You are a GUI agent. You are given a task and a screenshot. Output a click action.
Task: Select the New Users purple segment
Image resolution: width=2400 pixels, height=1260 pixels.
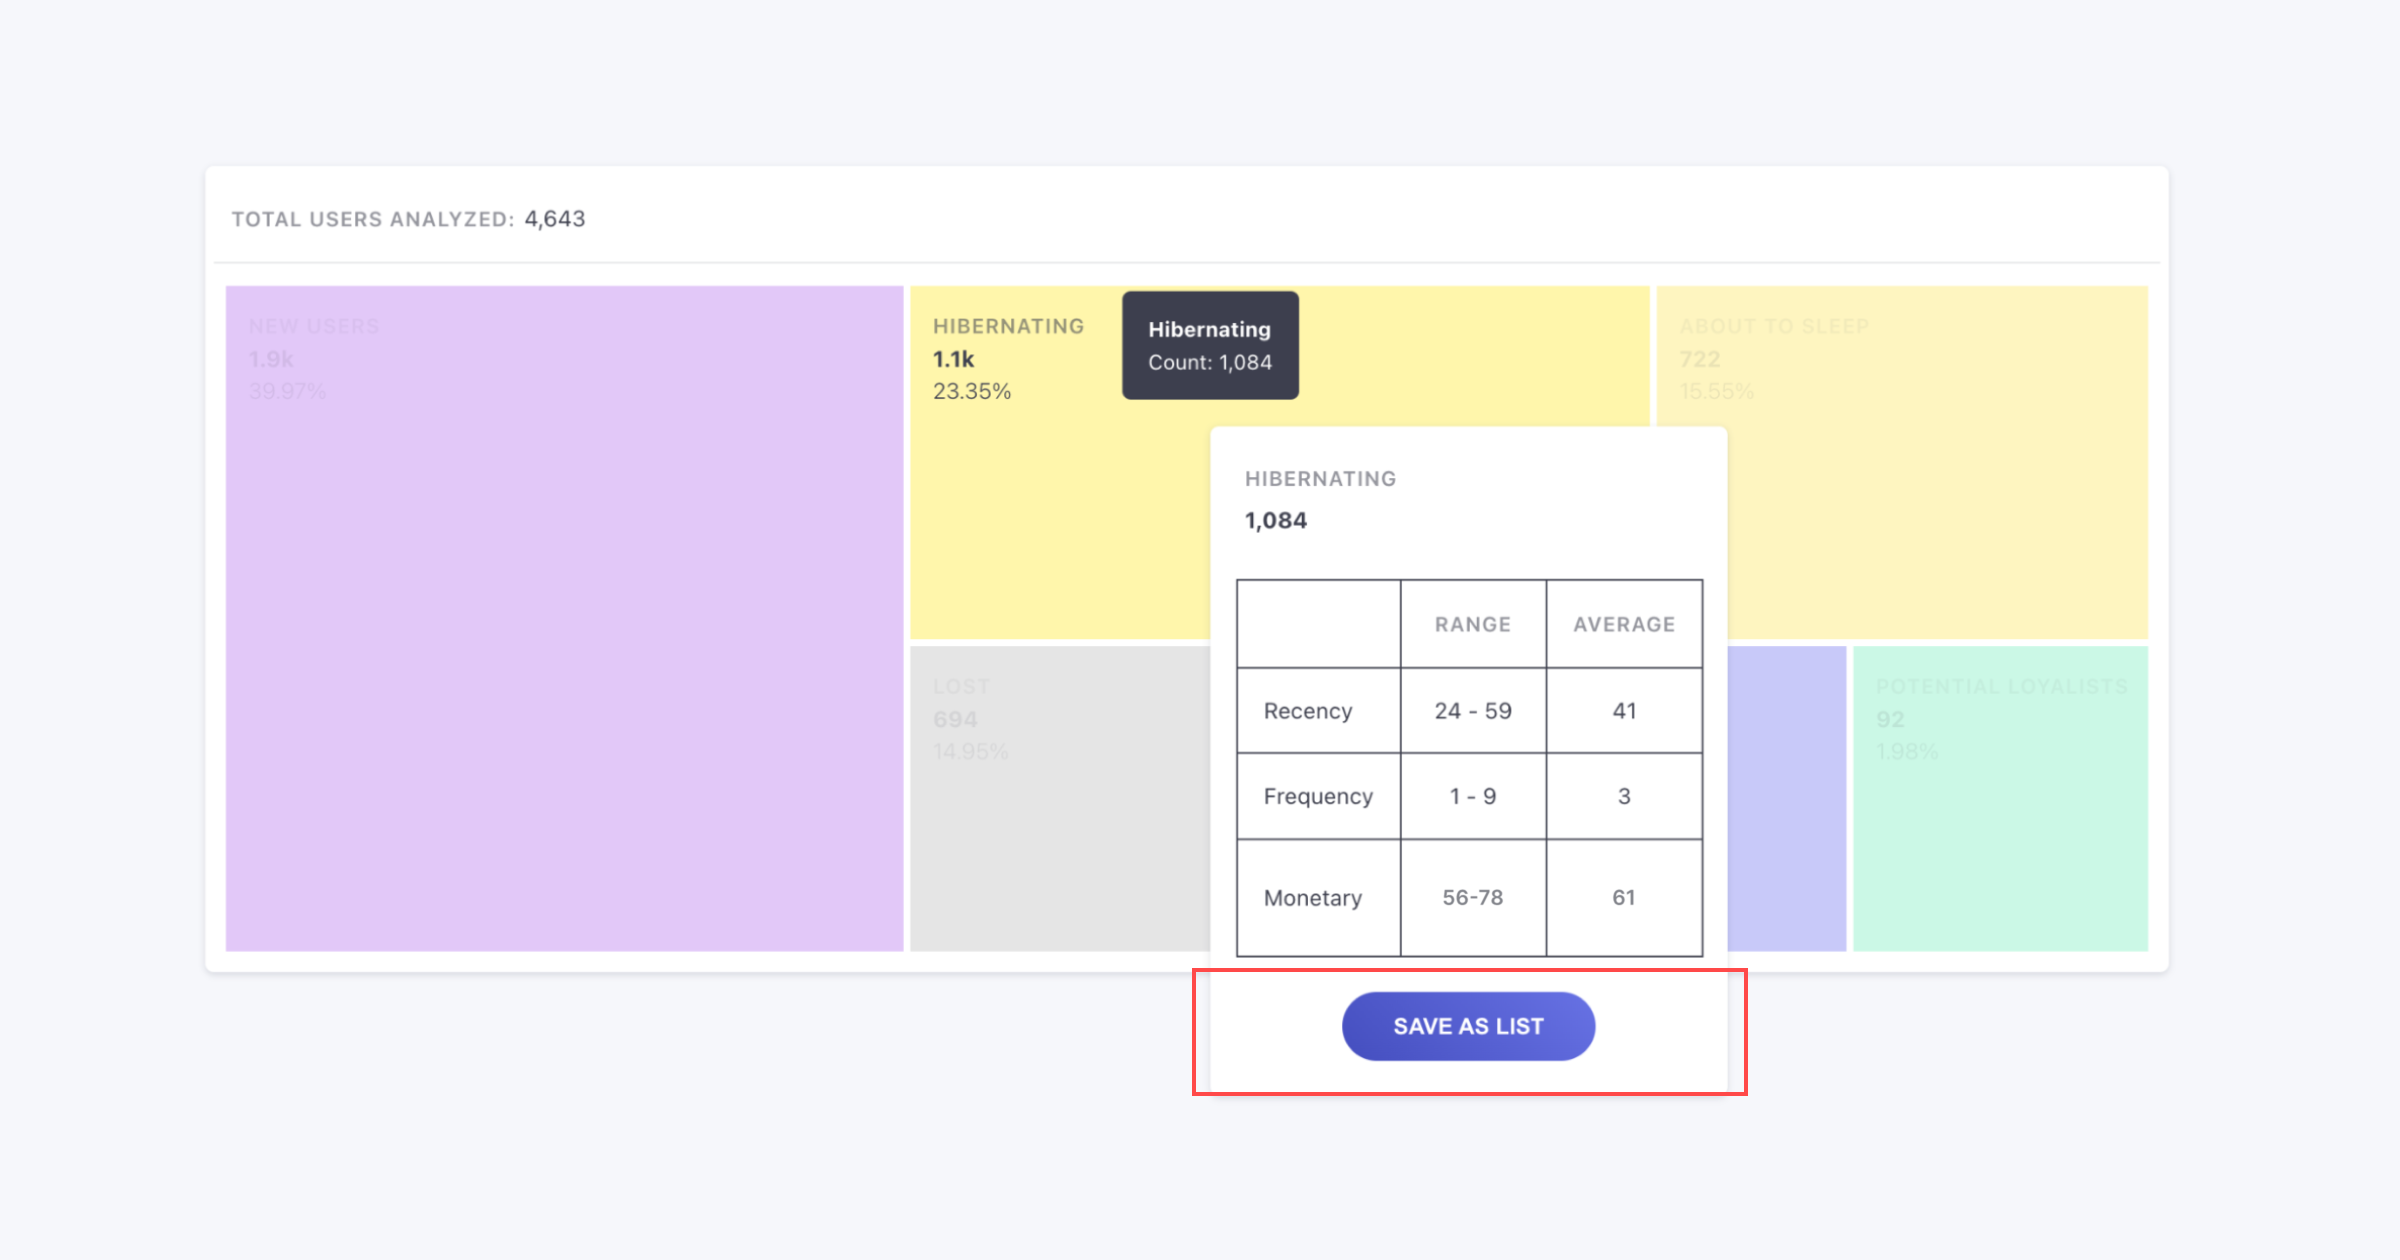[564, 618]
